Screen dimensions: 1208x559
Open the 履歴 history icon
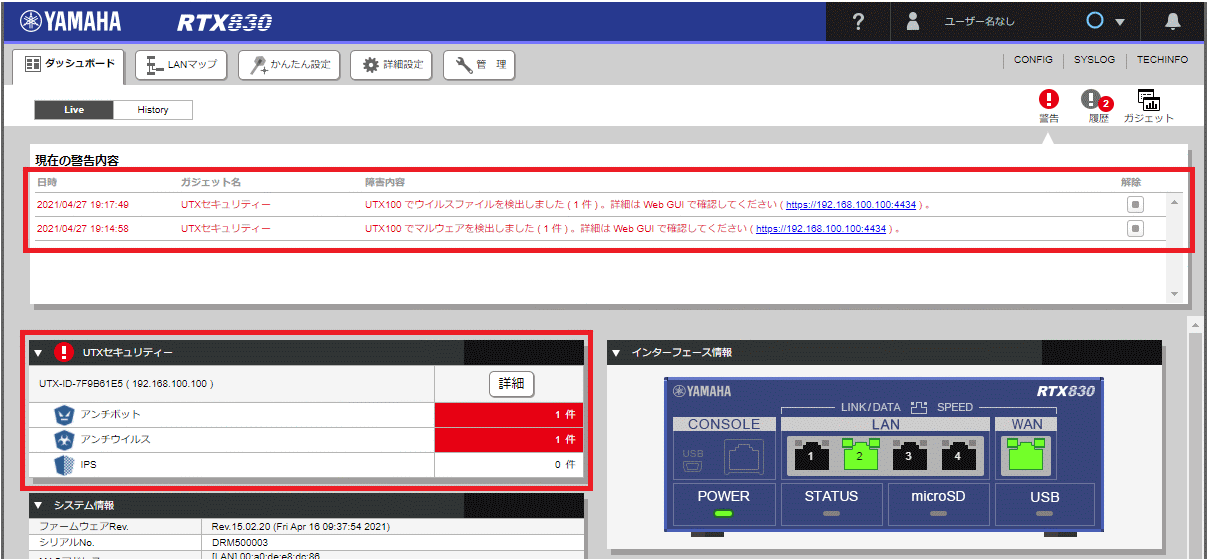pyautogui.click(x=1093, y=100)
